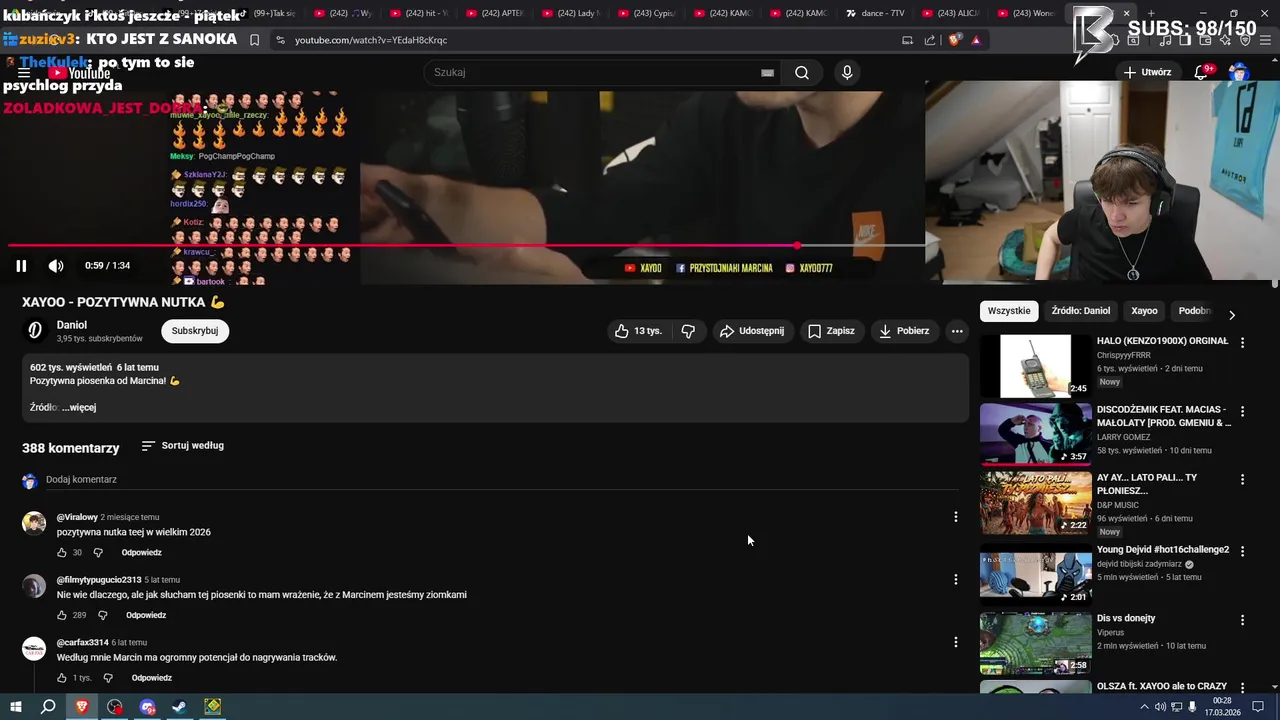Screen dimensions: 1280x720
Task: Like the @filmytypugucio2313 comment
Action: (x=62, y=616)
